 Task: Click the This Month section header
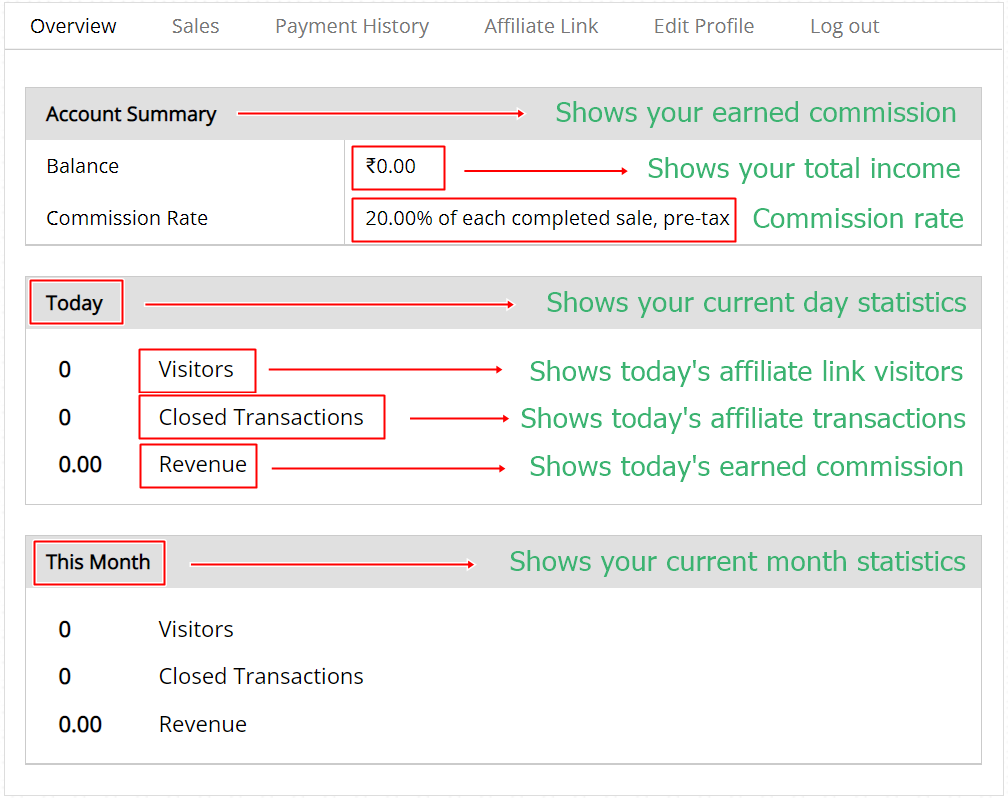tap(98, 562)
